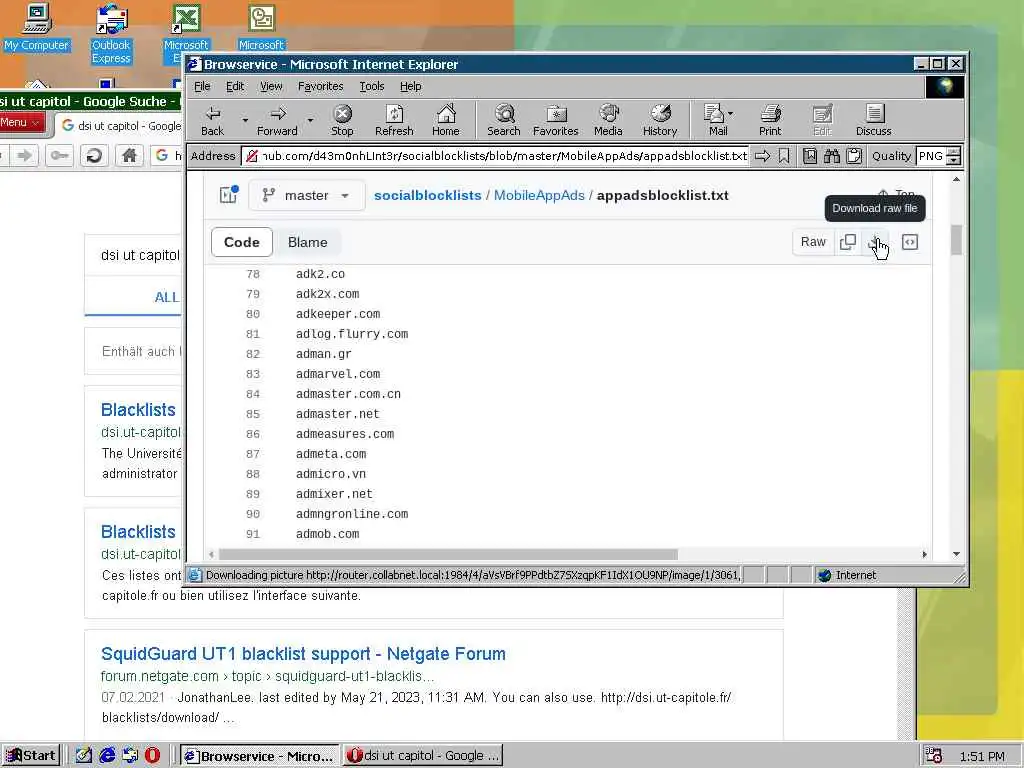Switch to the Code tab
1024x768 pixels.
click(x=242, y=242)
